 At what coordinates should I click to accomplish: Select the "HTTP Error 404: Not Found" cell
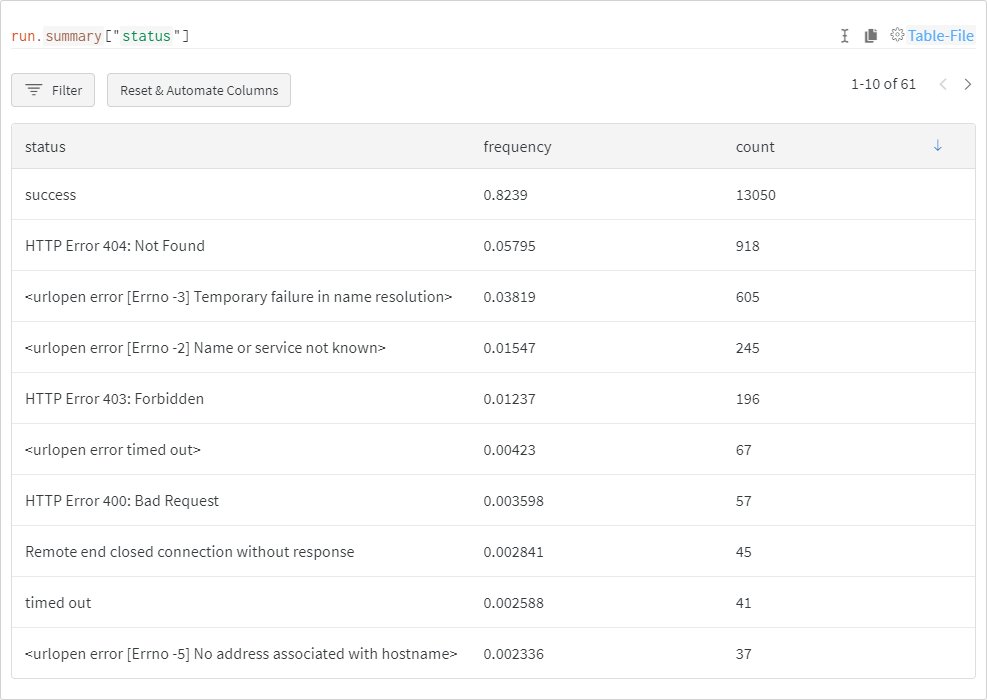pos(115,246)
